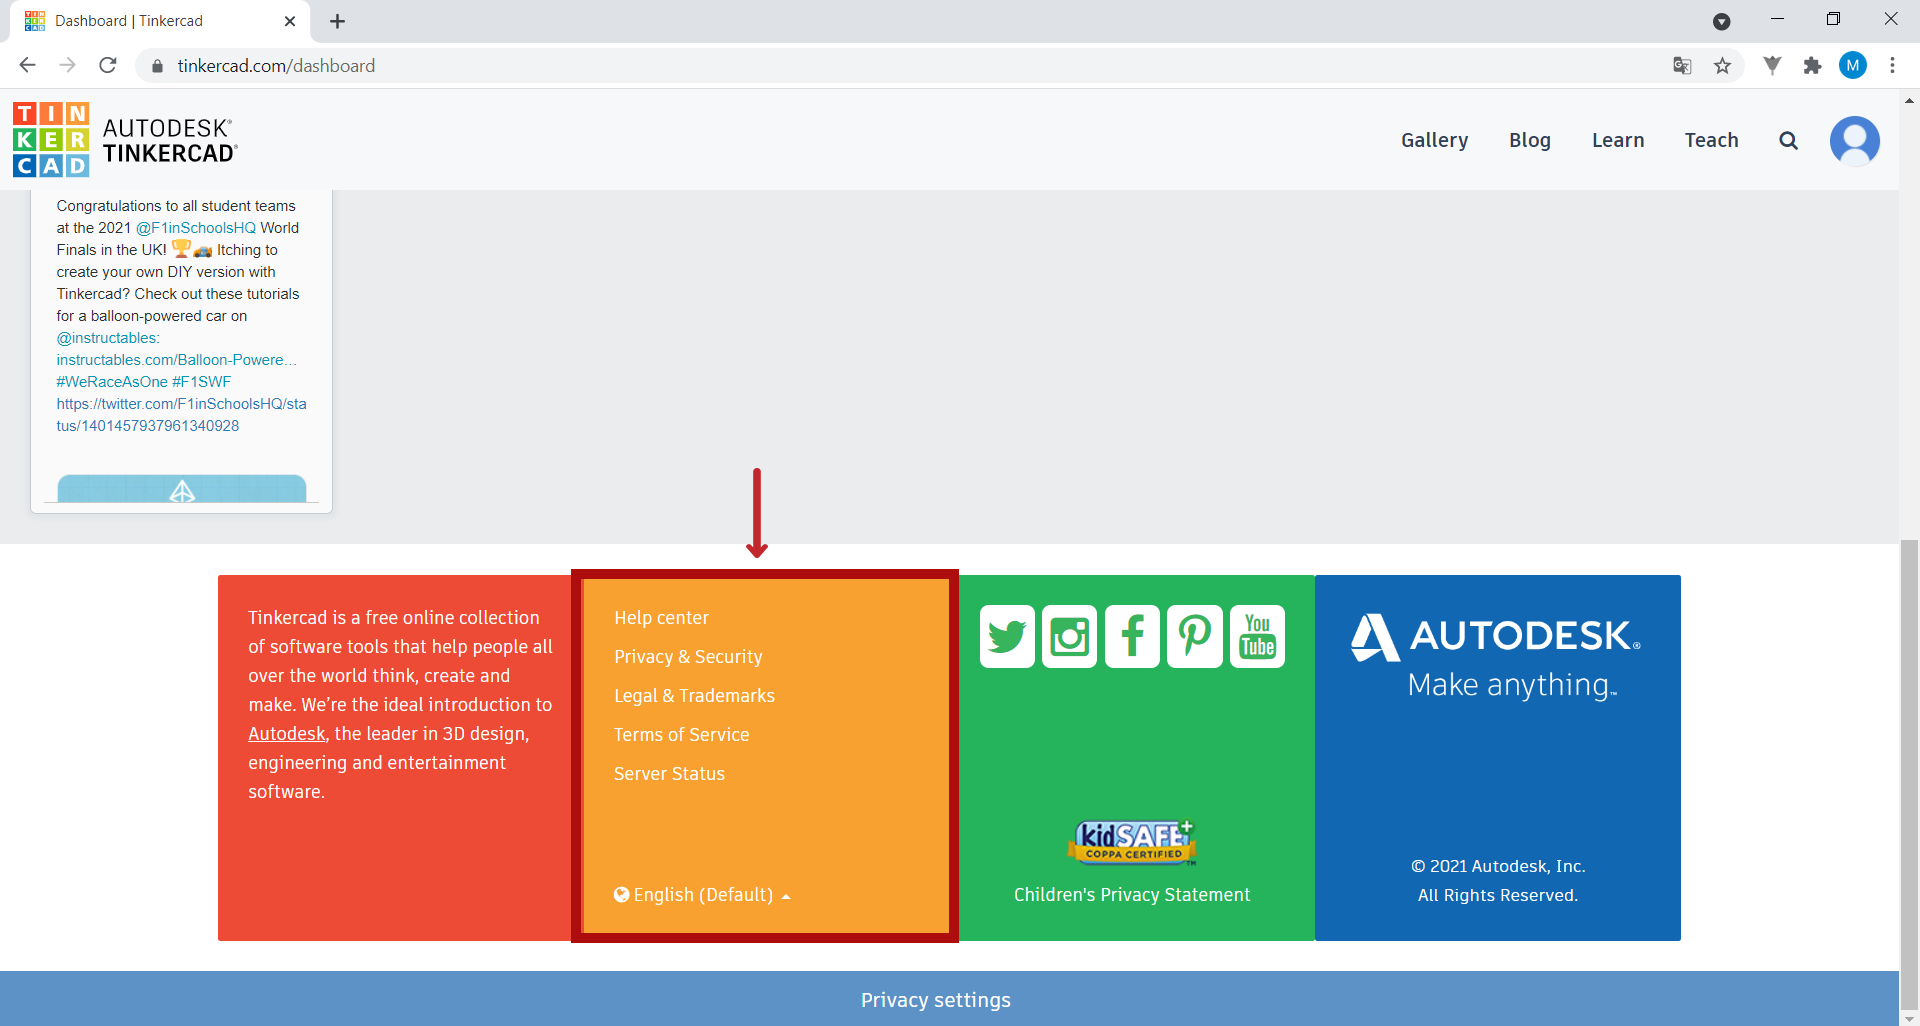Click the Autodesk link in description
Viewport: 1920px width, 1026px height.
tap(287, 734)
